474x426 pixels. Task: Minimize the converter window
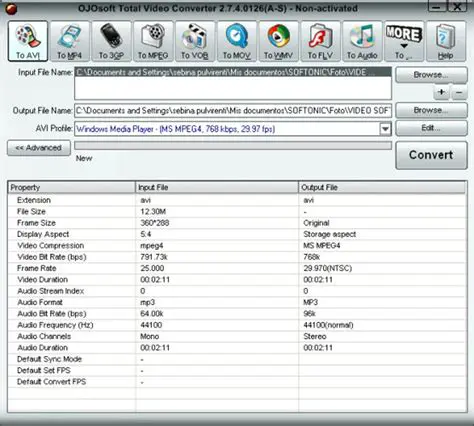(x=437, y=7)
